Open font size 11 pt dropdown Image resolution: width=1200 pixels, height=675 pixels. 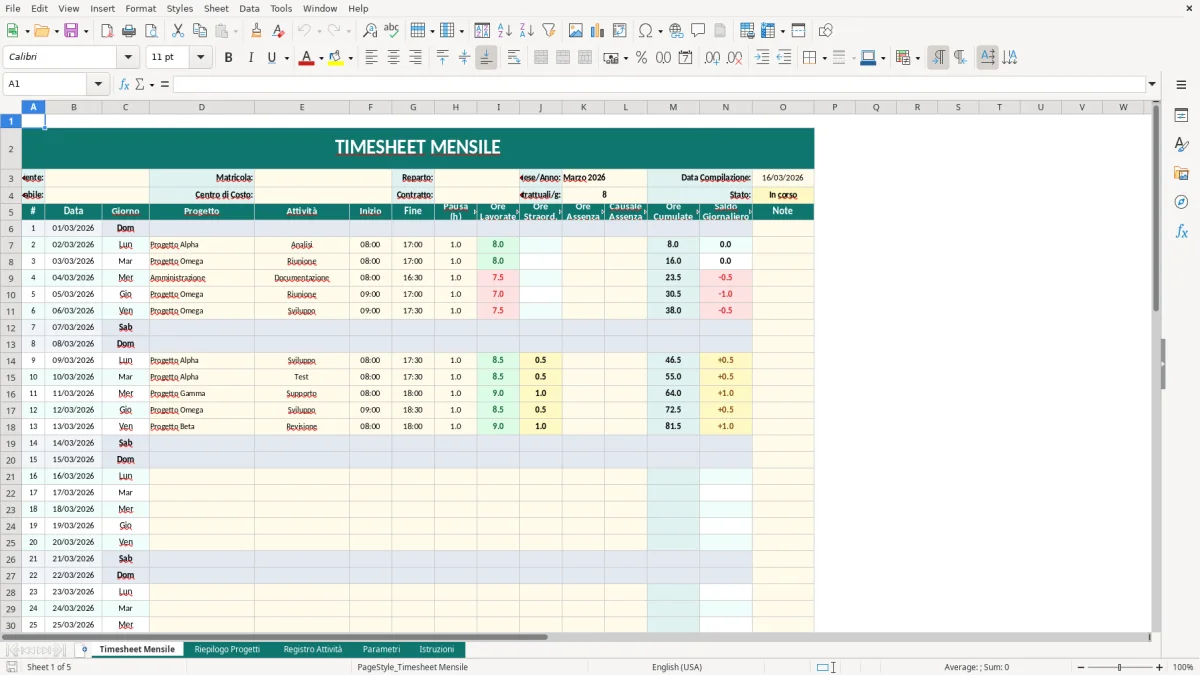pyautogui.click(x=201, y=57)
